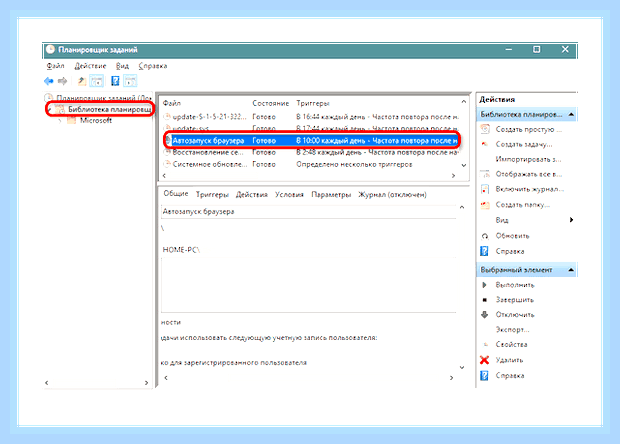This screenshot has width=620, height=444.
Task: Select the Восстановление се... task row
Action: (311, 152)
